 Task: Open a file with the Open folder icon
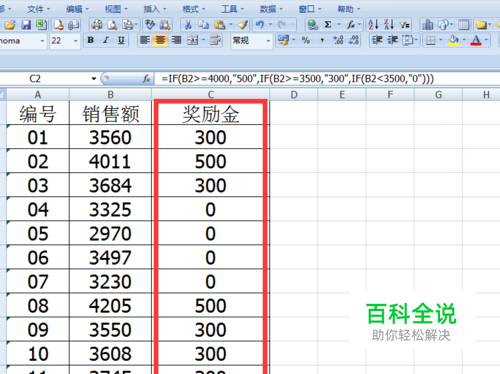click(10, 25)
